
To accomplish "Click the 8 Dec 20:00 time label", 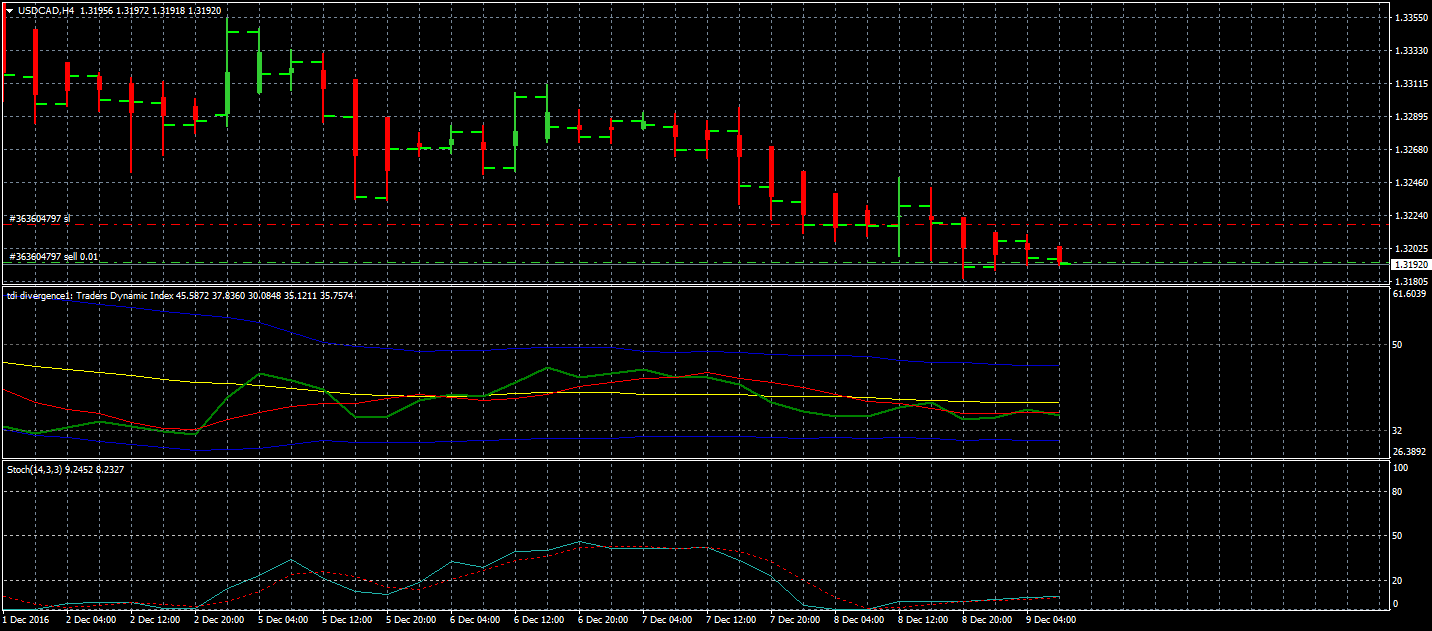I will point(987,620).
